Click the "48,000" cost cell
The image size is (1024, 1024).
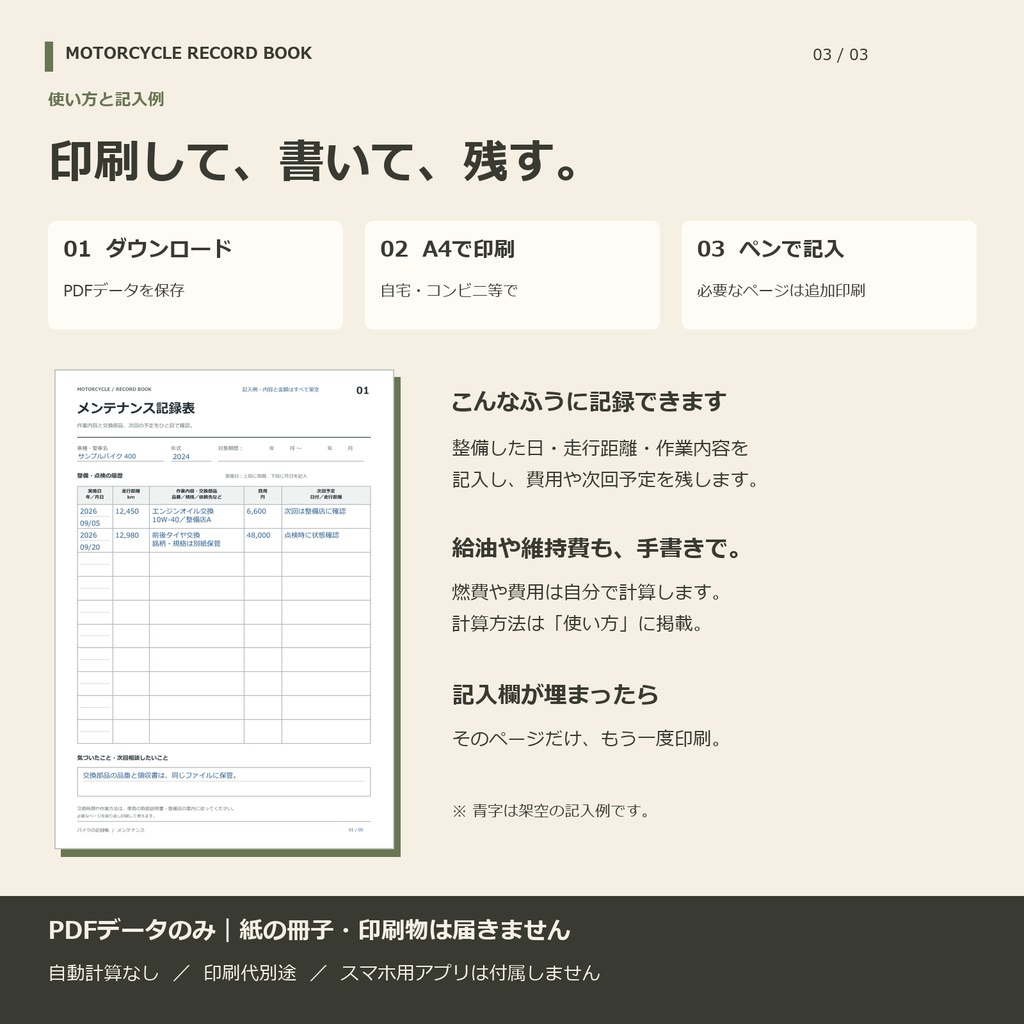click(x=258, y=535)
